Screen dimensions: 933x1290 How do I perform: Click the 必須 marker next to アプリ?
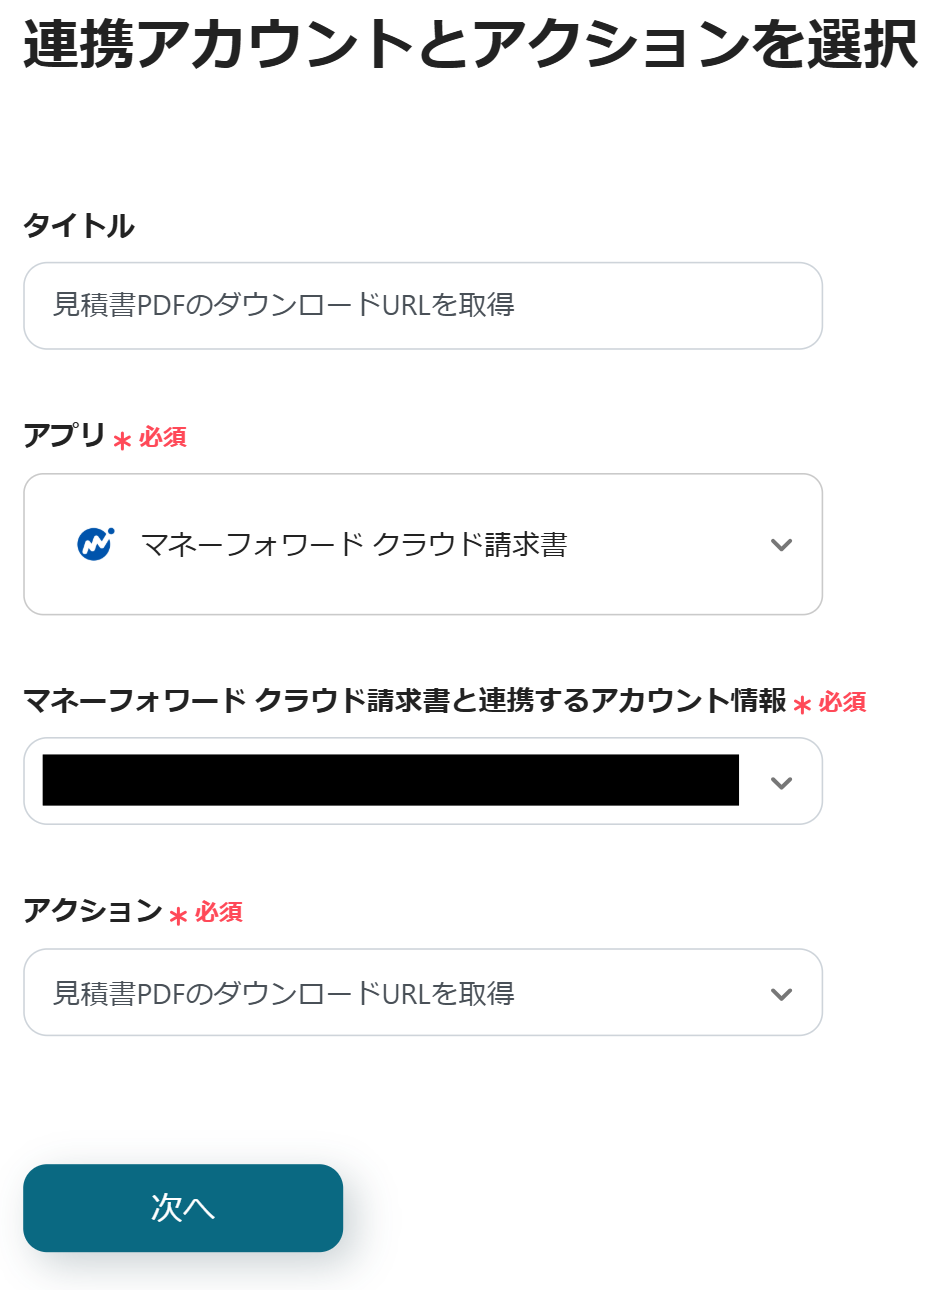[x=163, y=438]
